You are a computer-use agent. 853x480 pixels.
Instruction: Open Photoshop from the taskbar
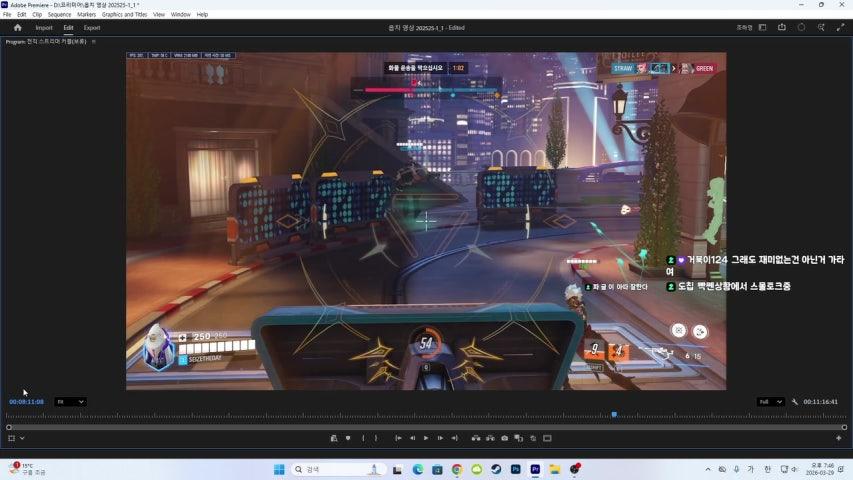[516, 469]
